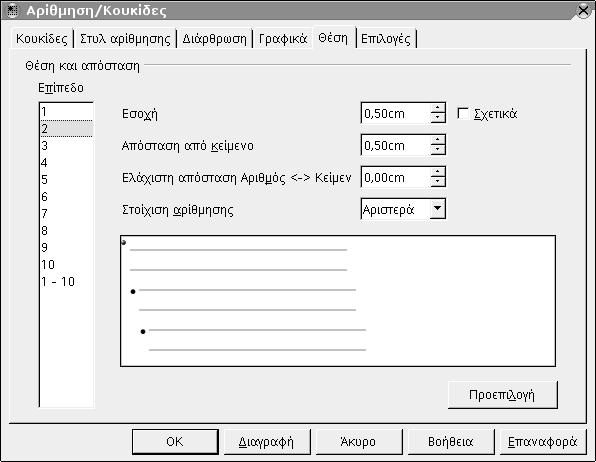Increase Ελάχιστη απόσταση value with the up arrow

438,172
